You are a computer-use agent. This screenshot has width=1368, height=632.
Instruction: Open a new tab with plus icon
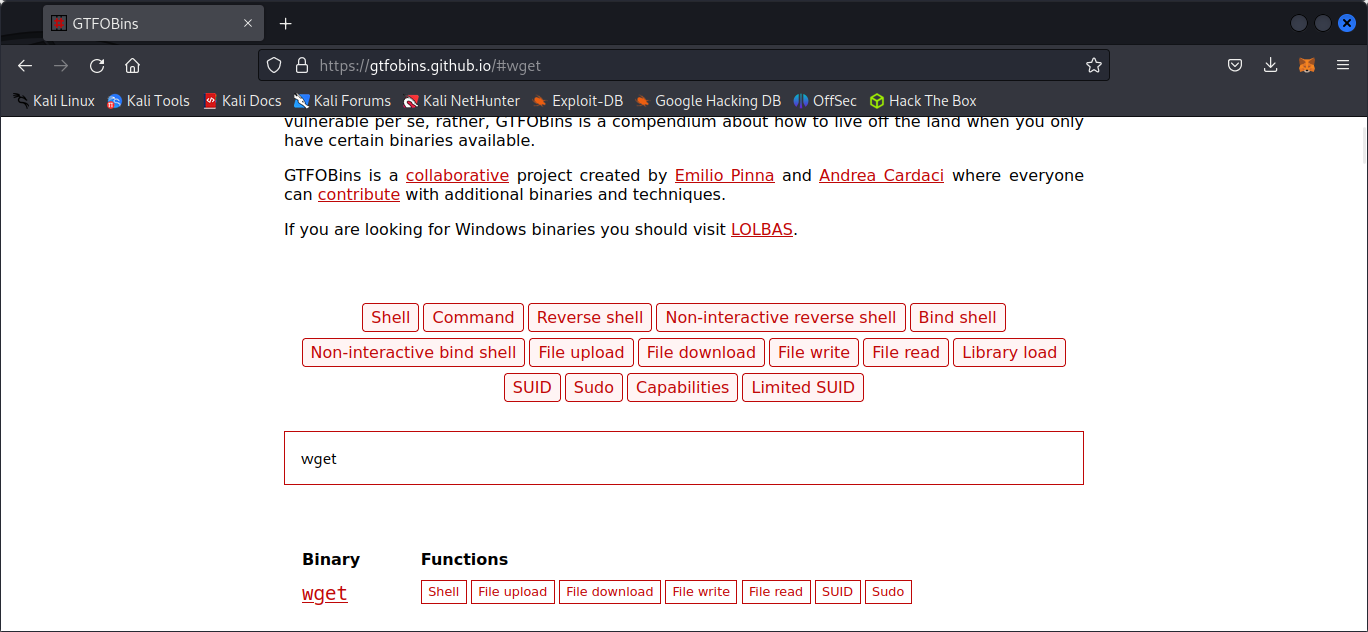(285, 23)
